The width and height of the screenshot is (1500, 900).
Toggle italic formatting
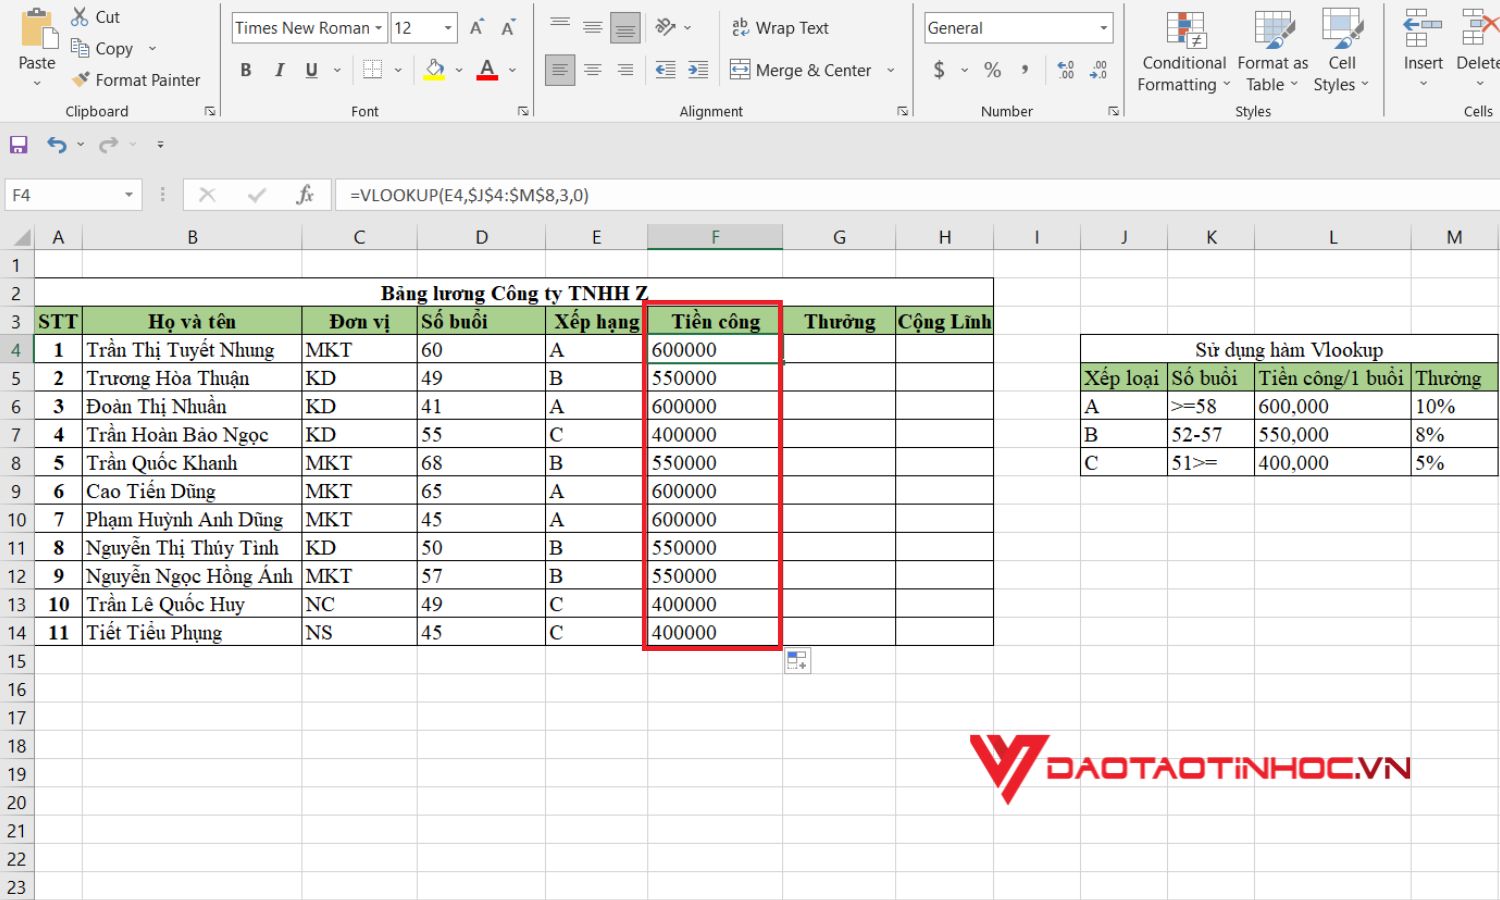coord(279,70)
